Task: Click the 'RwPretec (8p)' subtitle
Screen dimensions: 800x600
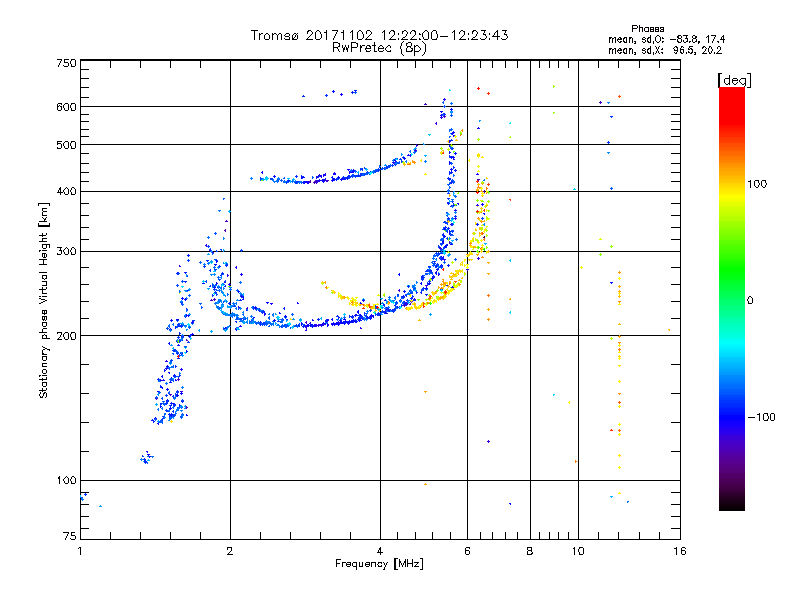Action: pyautogui.click(x=379, y=48)
